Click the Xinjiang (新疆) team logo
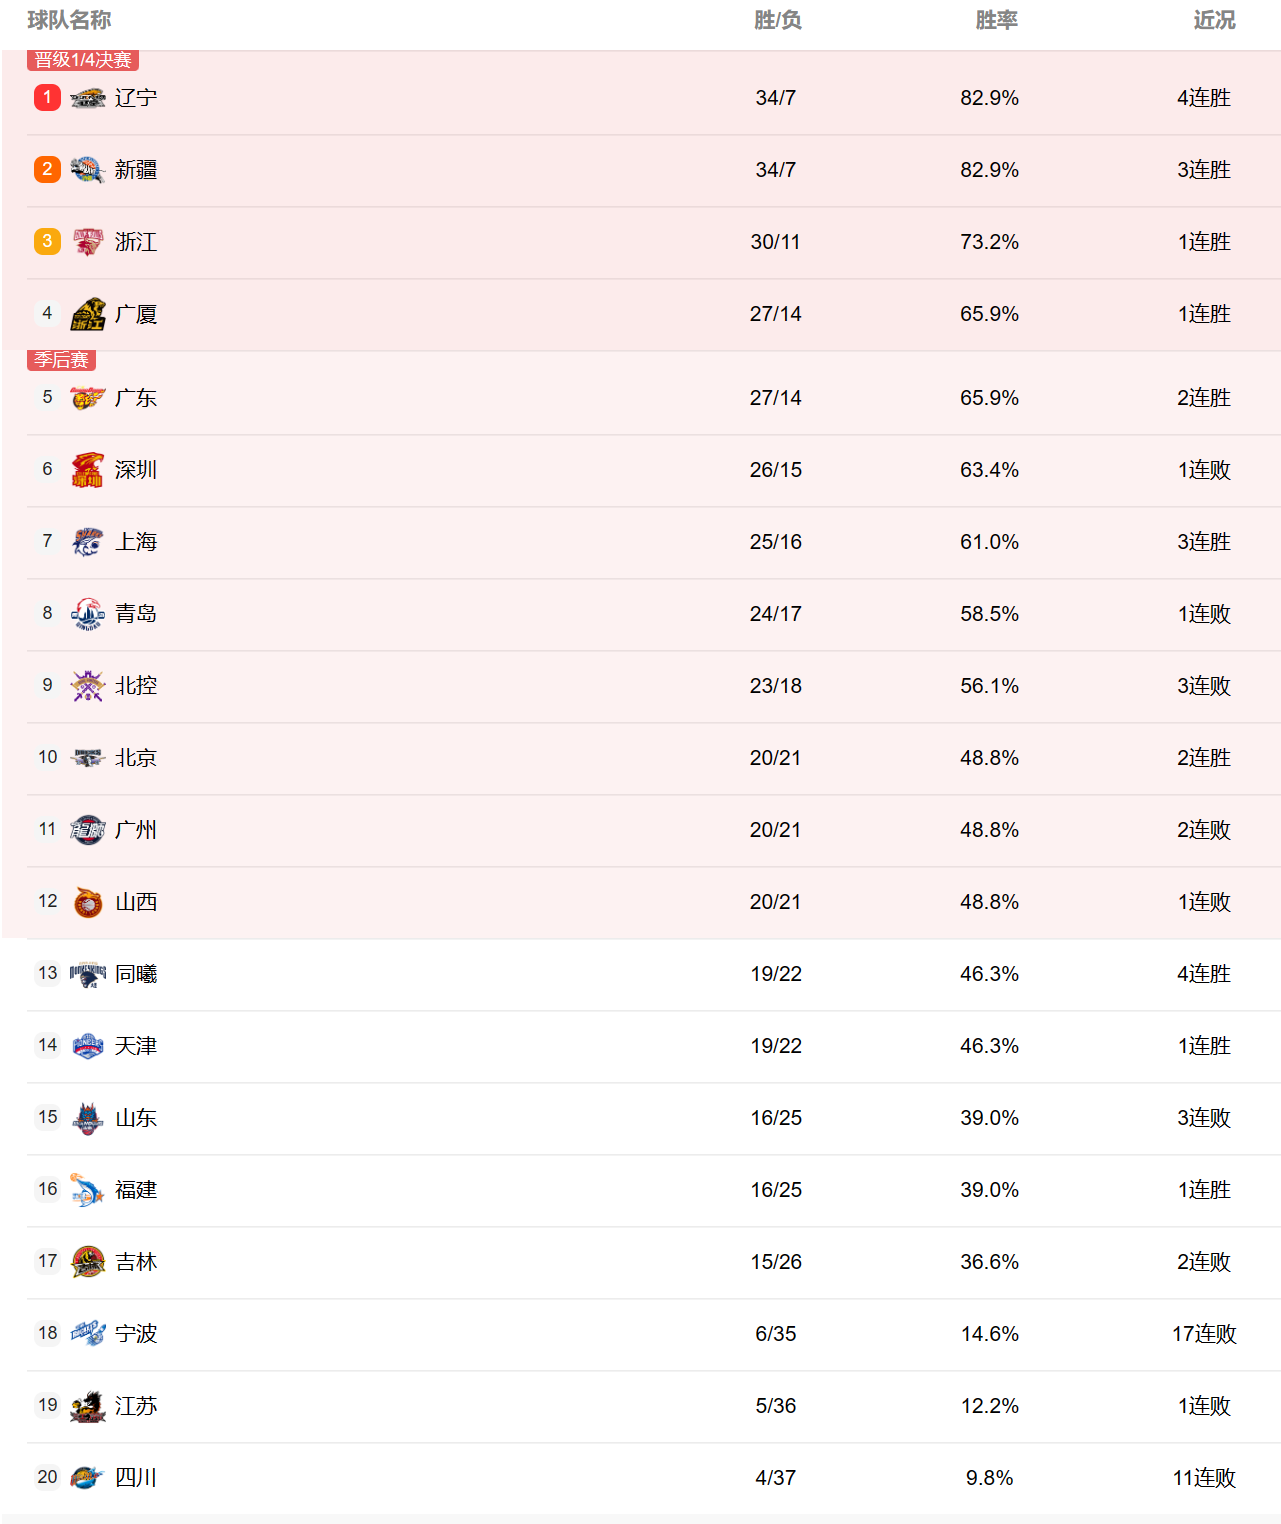The image size is (1281, 1524). pos(88,170)
